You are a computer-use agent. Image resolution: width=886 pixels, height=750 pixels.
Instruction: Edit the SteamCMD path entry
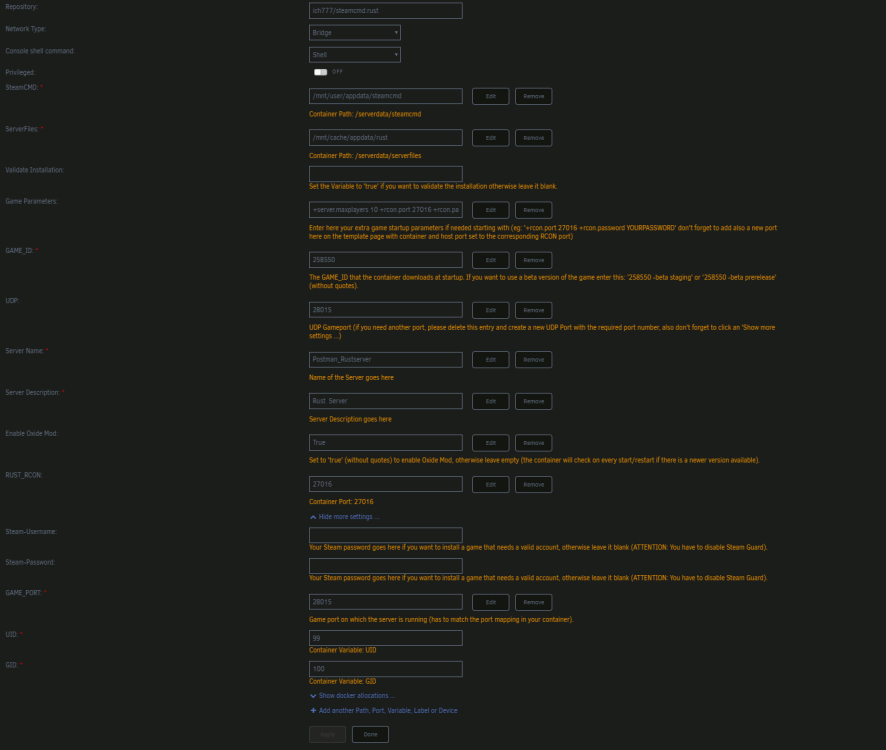pyautogui.click(x=490, y=96)
